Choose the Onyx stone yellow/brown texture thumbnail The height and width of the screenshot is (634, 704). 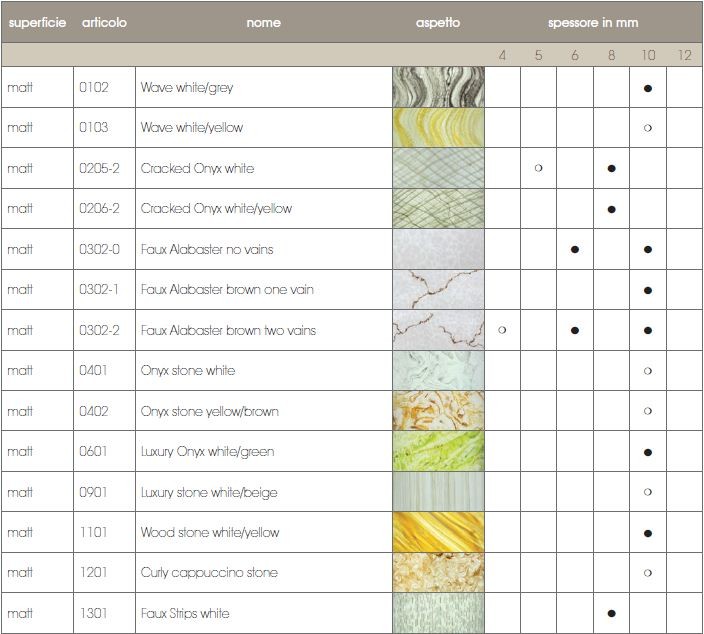438,411
